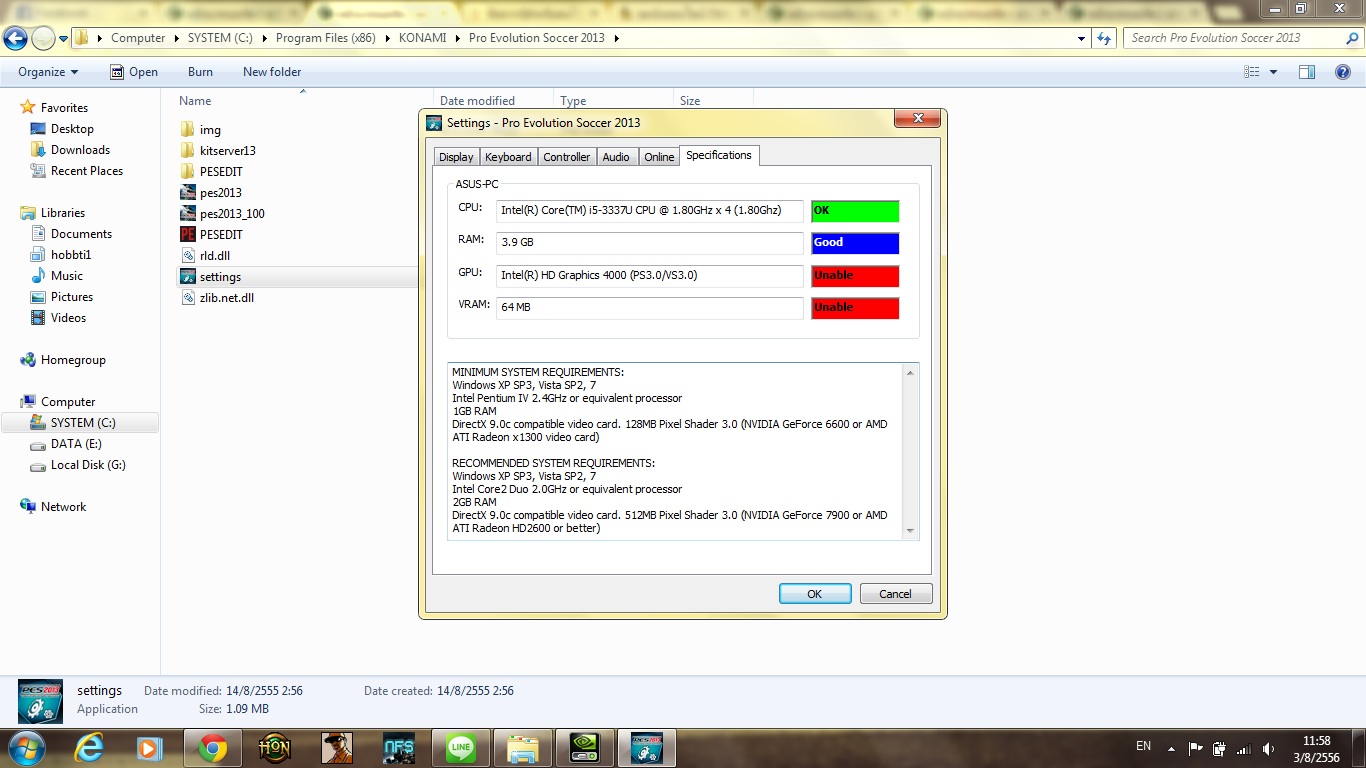The width and height of the screenshot is (1366, 768).
Task: Select the Specifications tab
Action: point(719,155)
